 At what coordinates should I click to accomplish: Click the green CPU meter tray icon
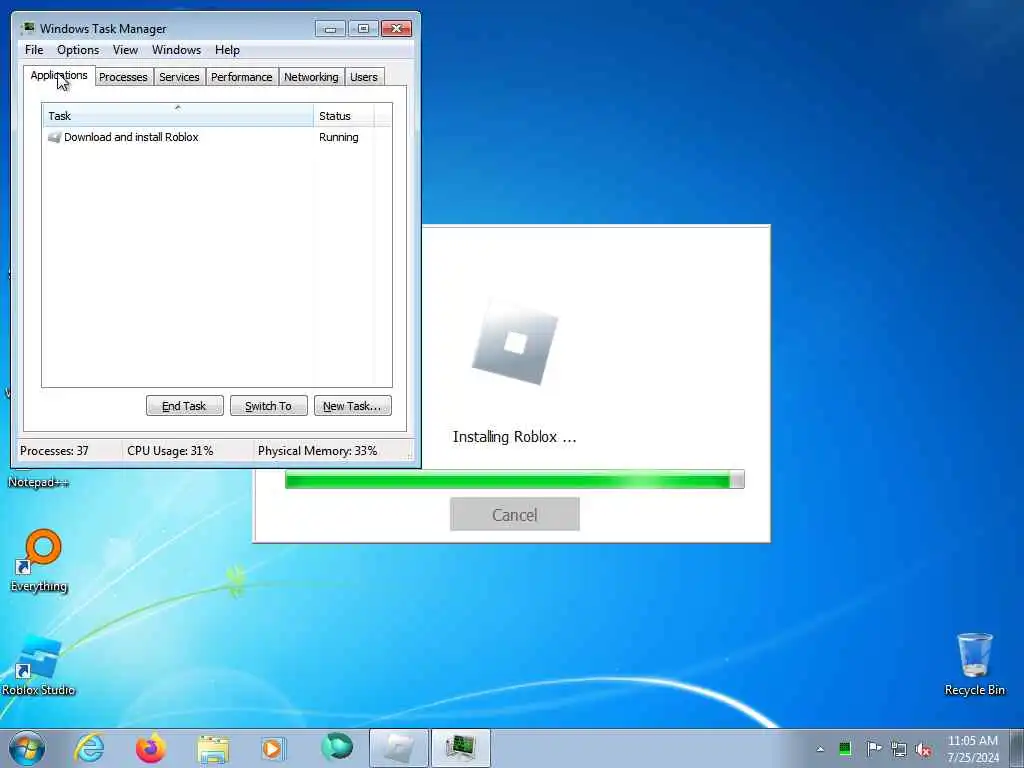click(845, 749)
